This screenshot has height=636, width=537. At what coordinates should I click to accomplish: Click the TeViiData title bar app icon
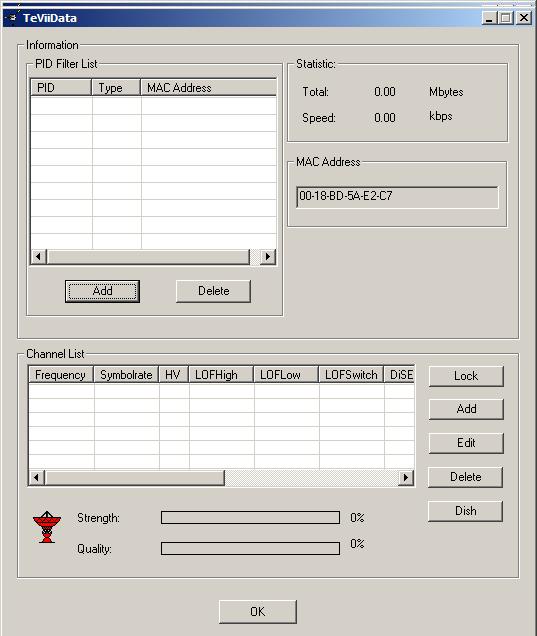(x=13, y=18)
